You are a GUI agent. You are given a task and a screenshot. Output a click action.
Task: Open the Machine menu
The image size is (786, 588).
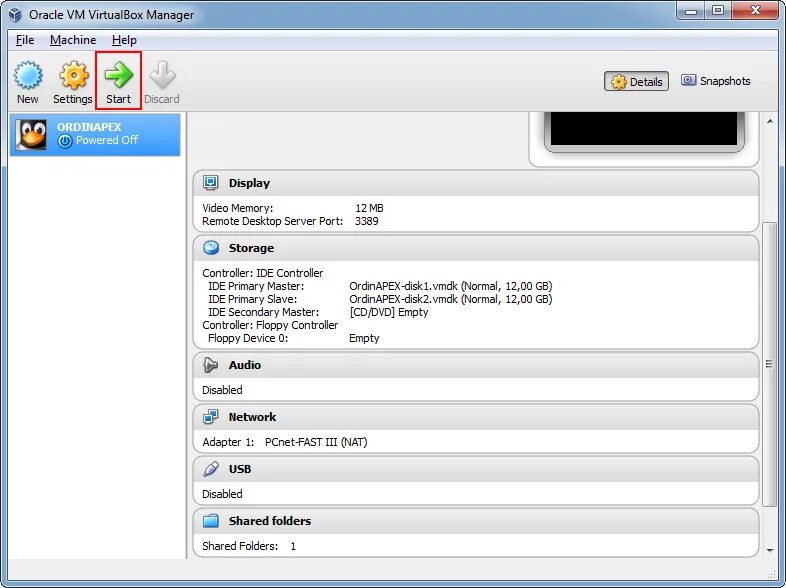[73, 40]
